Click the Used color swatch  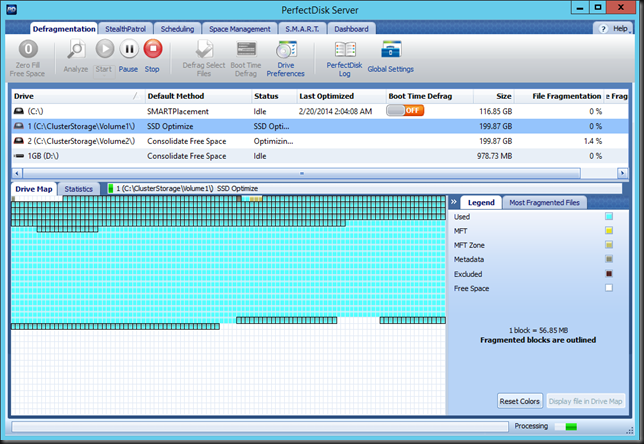pyautogui.click(x=609, y=216)
